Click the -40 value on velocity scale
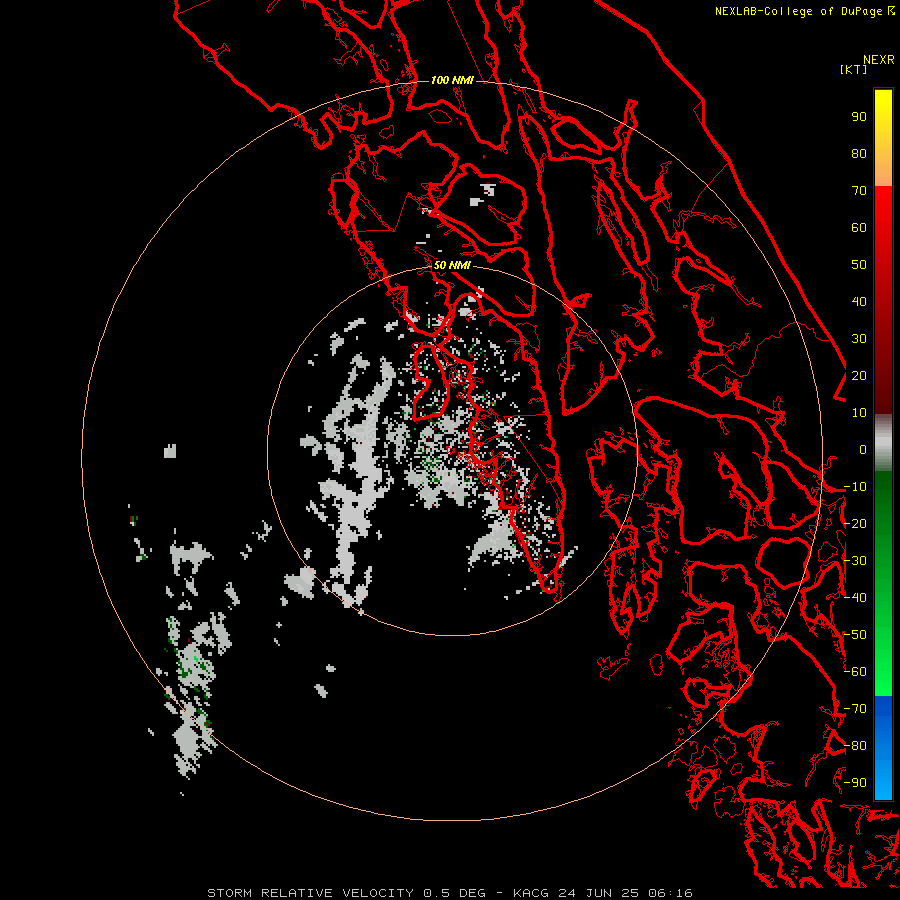900x900 pixels. pos(855,598)
